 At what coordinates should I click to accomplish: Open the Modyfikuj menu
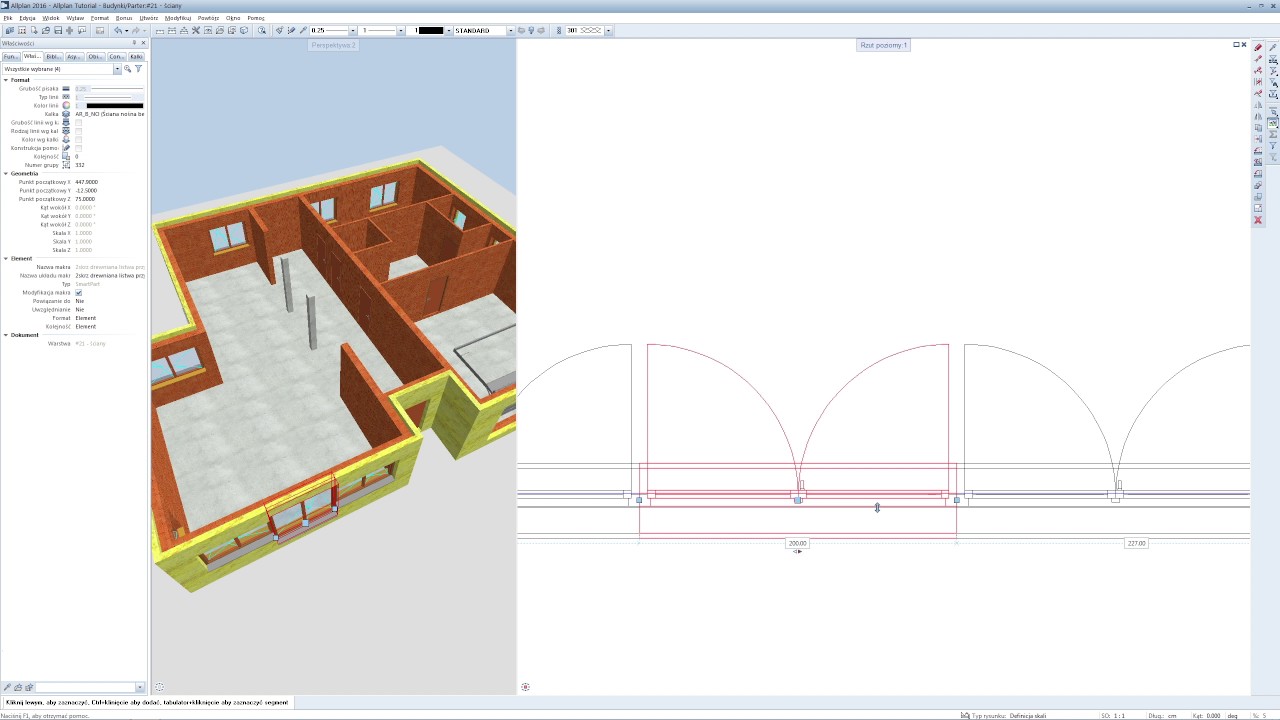pyautogui.click(x=178, y=18)
